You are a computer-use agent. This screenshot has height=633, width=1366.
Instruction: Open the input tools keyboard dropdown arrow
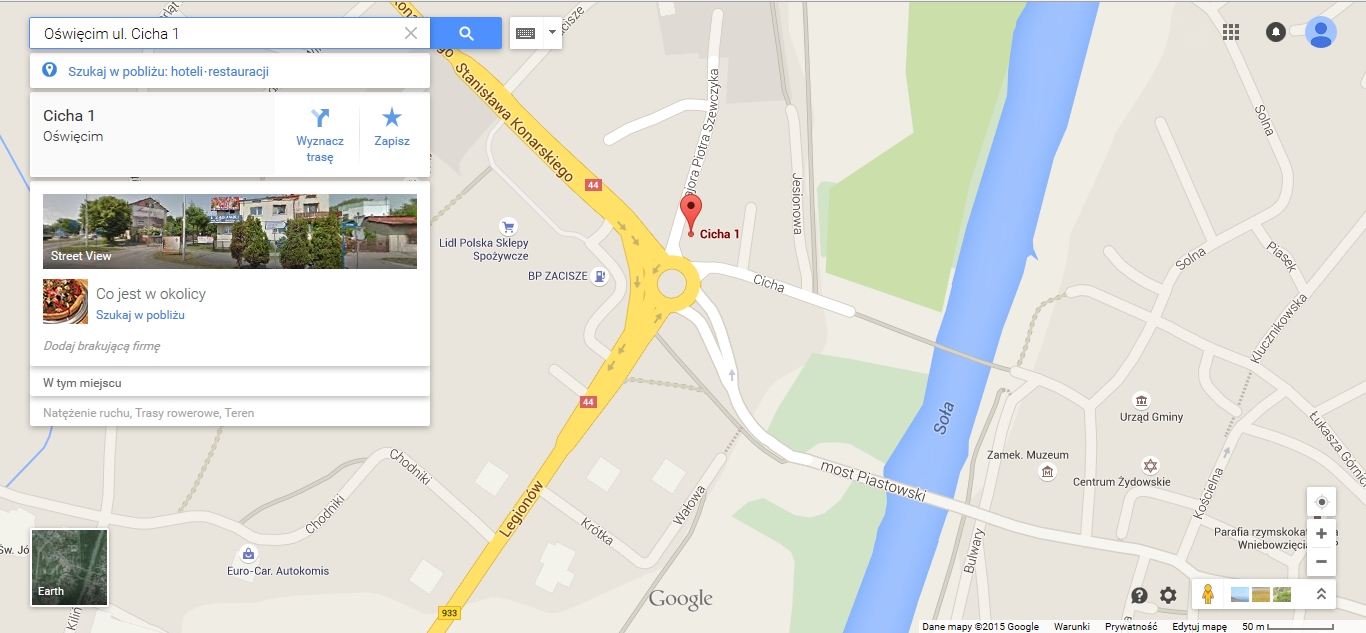pos(552,33)
